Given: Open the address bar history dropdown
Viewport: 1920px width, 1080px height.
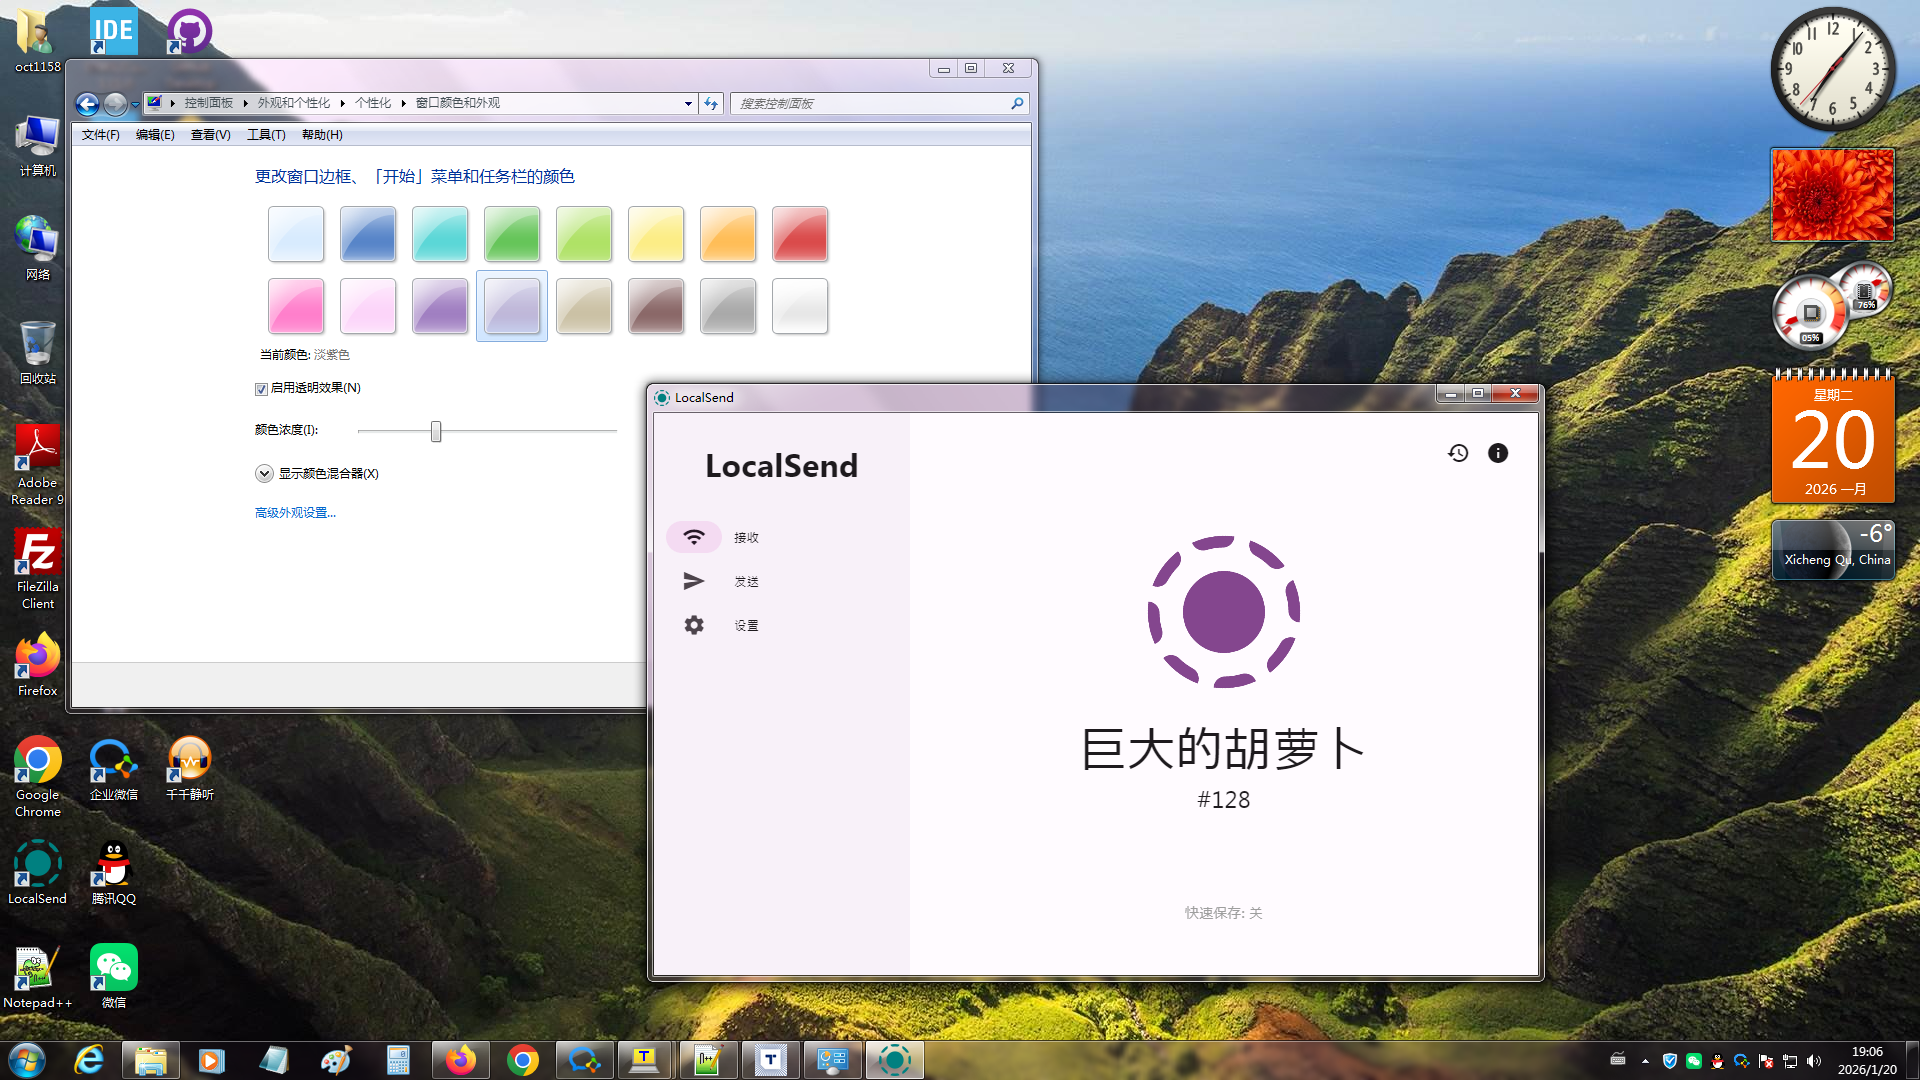Looking at the screenshot, I should (x=688, y=104).
